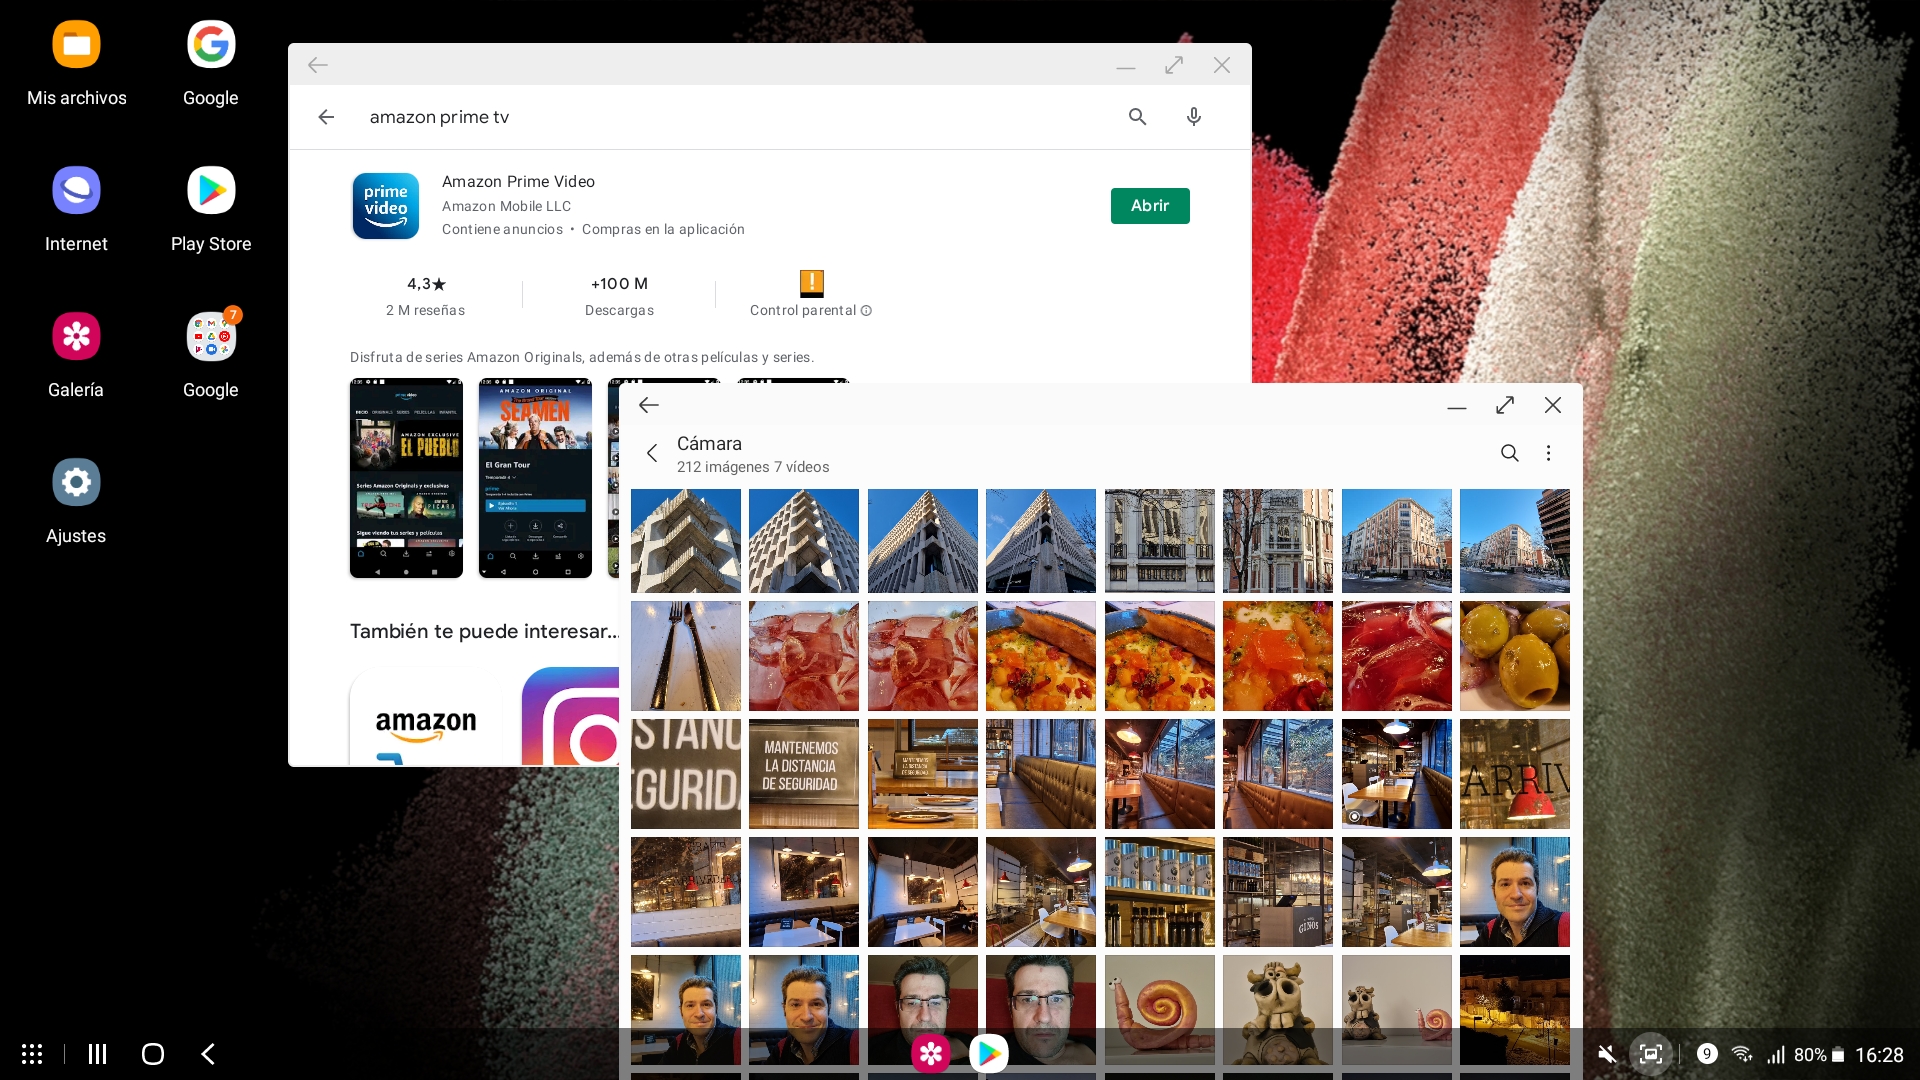Click Amazon Prime Video title
Screen dimensions: 1920x1080
[518, 181]
